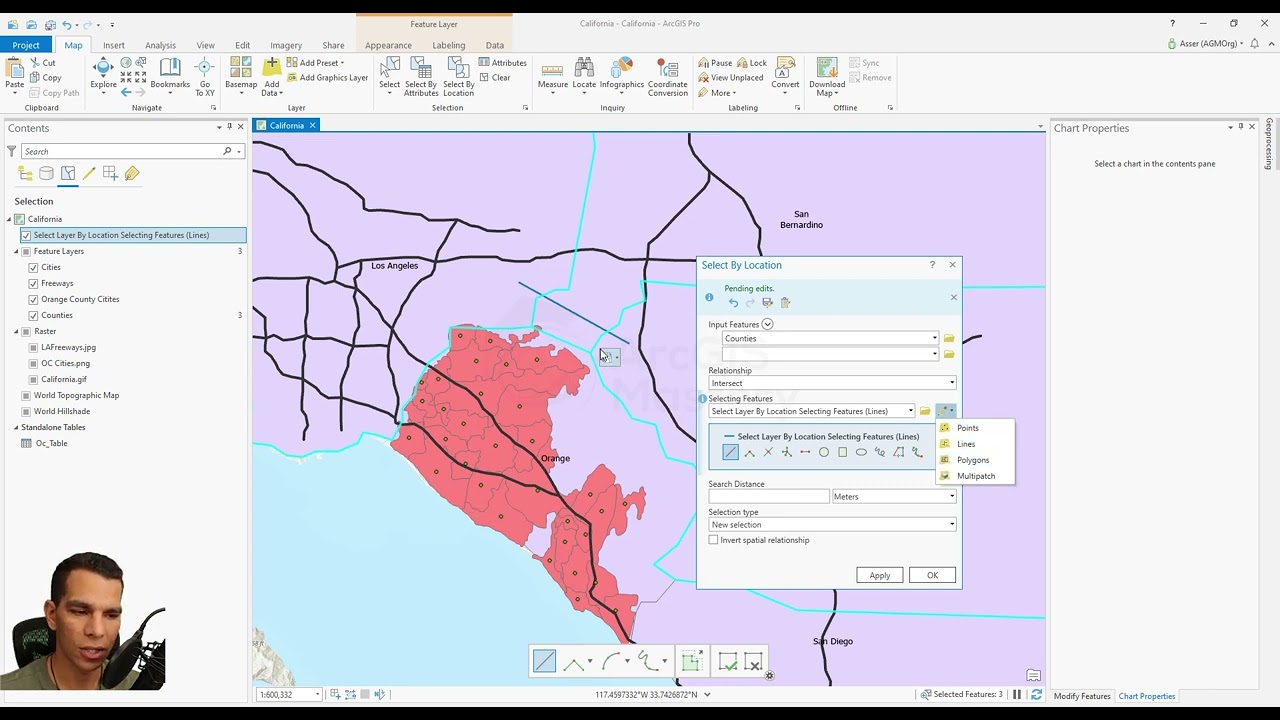Click the Search Distance input field
This screenshot has height=720, width=1280.
768,497
